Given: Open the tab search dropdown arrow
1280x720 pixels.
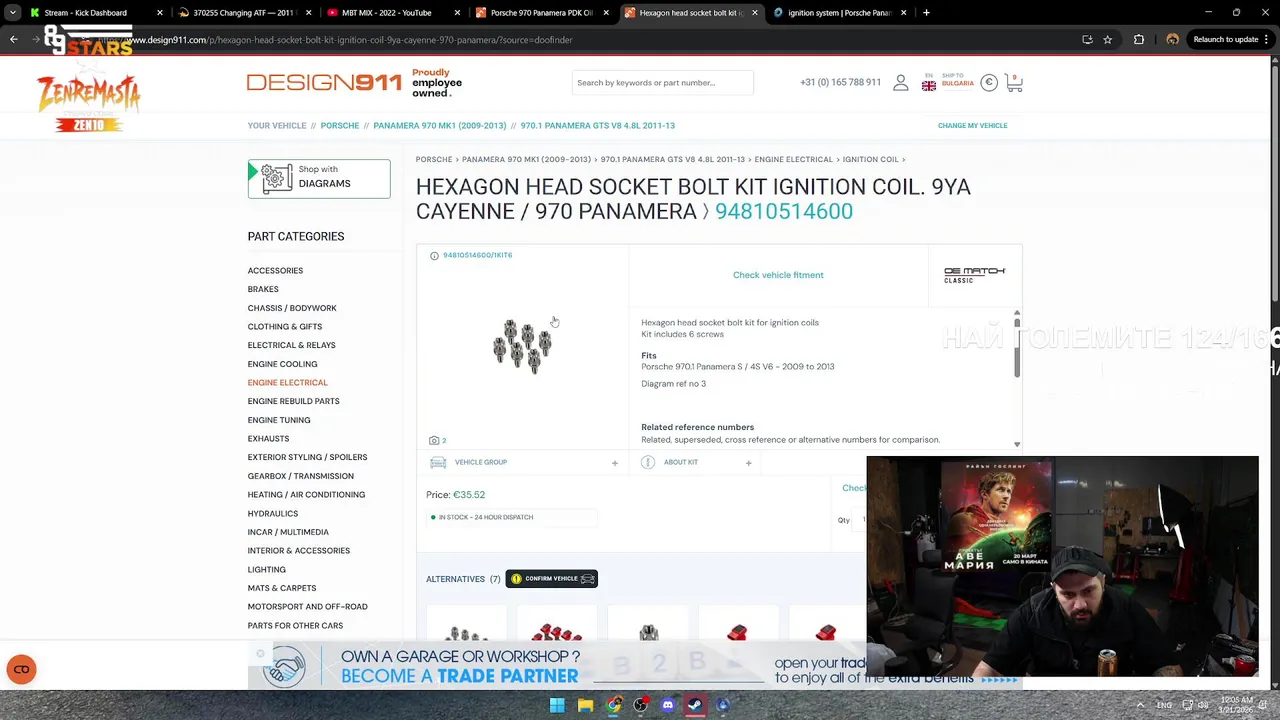Looking at the screenshot, I should (x=13, y=13).
